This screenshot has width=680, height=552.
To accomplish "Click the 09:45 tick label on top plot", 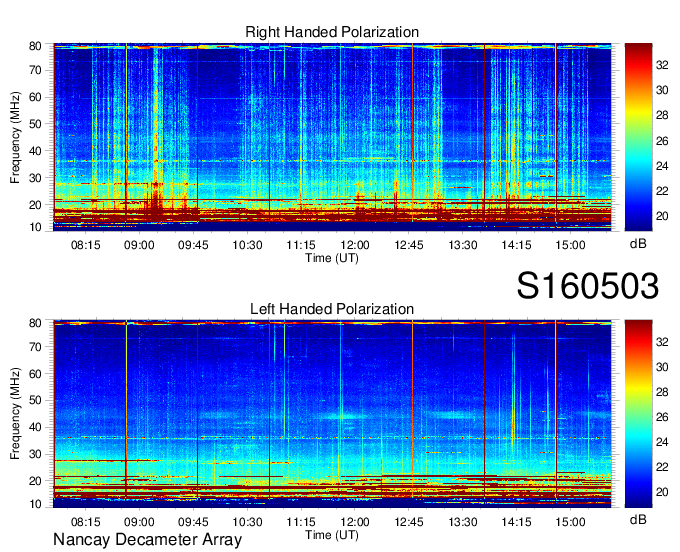I will tap(193, 245).
